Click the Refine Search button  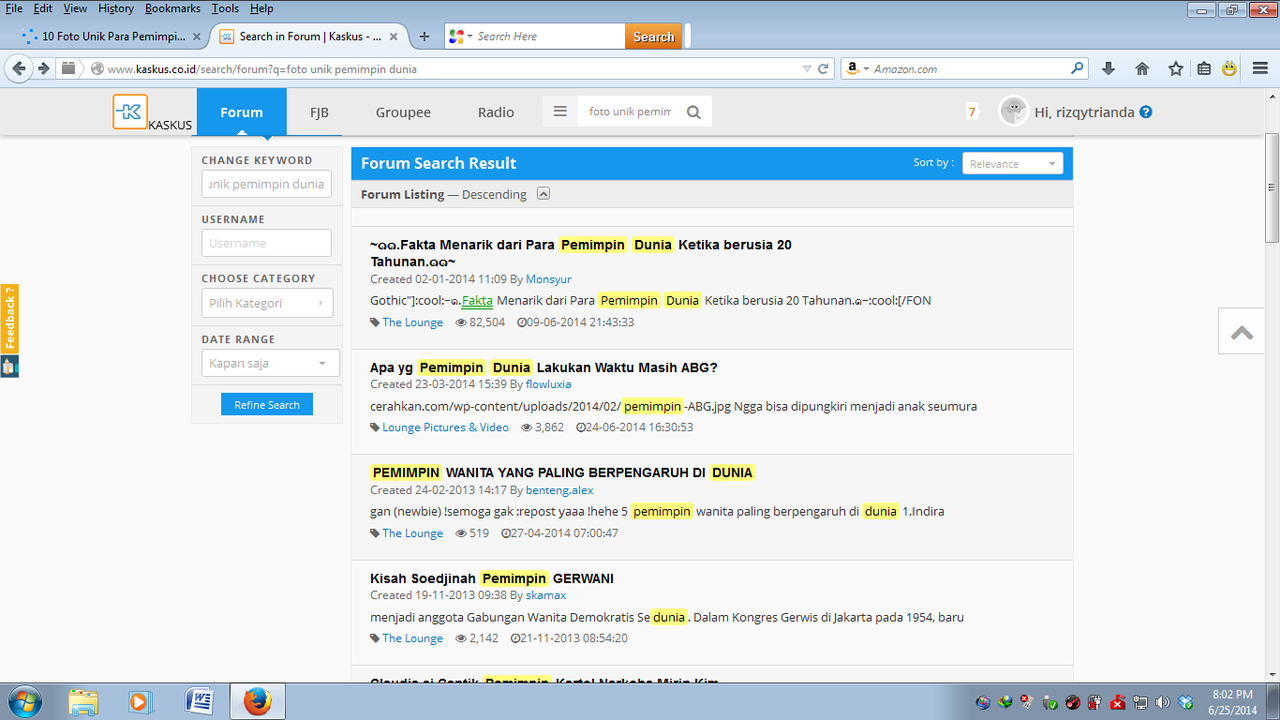(267, 405)
